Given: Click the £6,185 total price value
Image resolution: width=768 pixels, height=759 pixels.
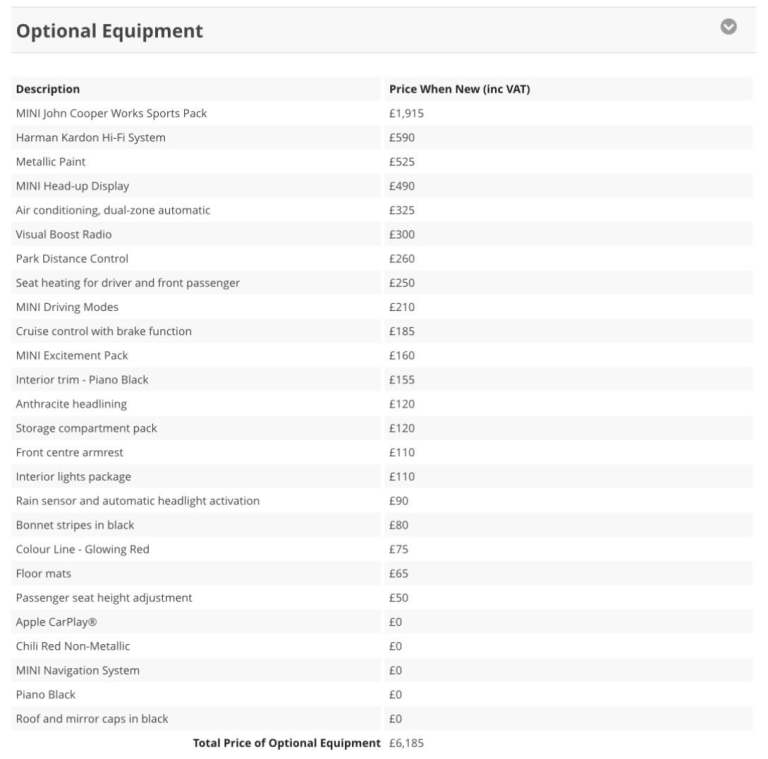Looking at the screenshot, I should 406,743.
